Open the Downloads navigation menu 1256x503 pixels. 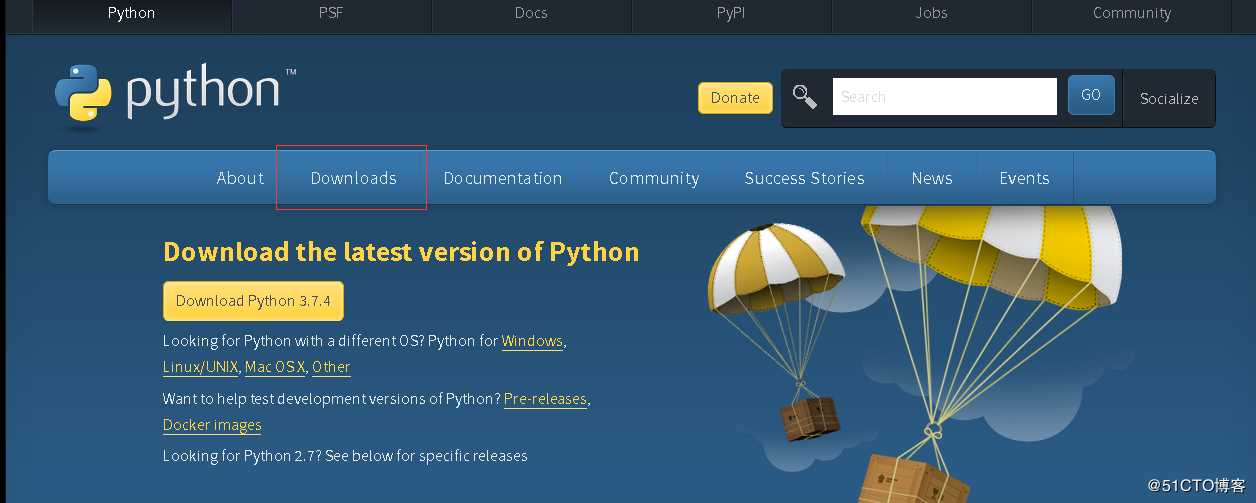click(353, 178)
